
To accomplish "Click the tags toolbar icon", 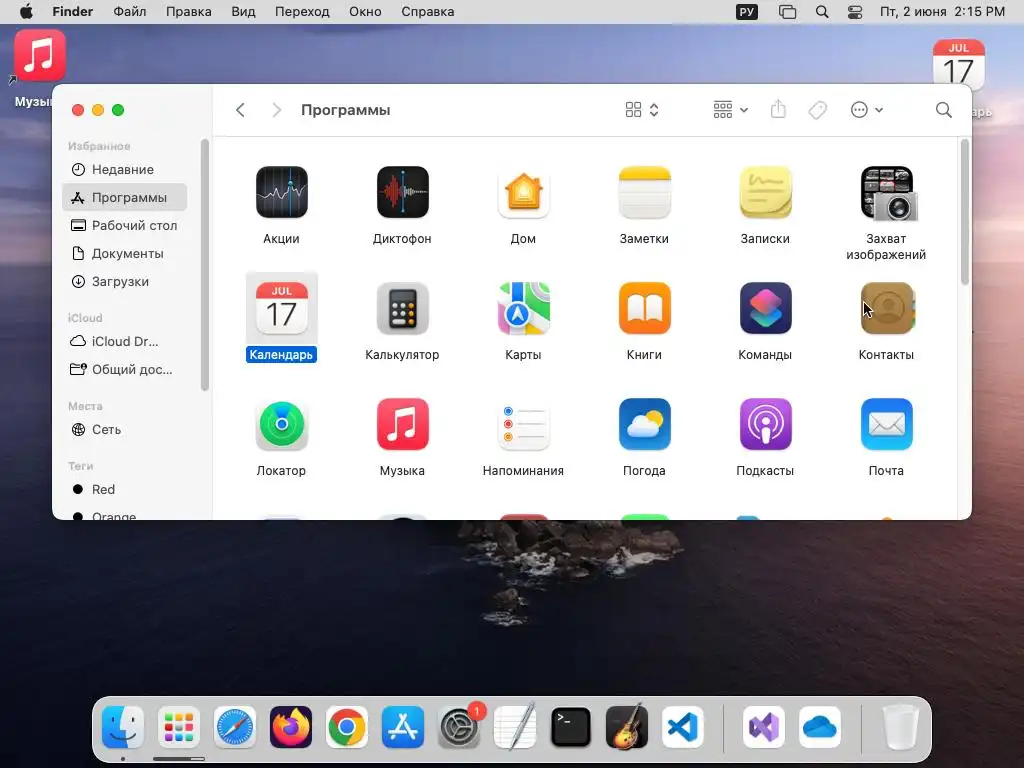I will click(x=817, y=110).
